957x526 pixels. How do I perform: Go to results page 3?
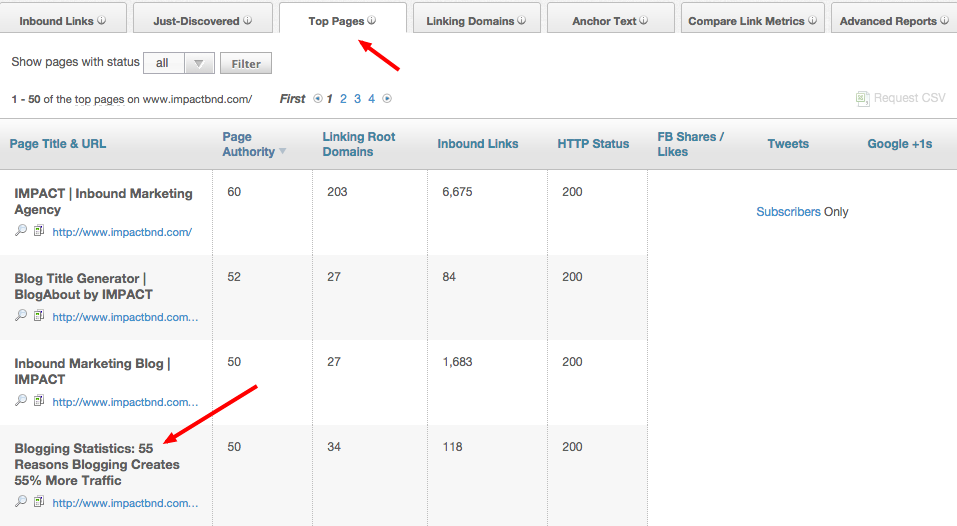357,98
